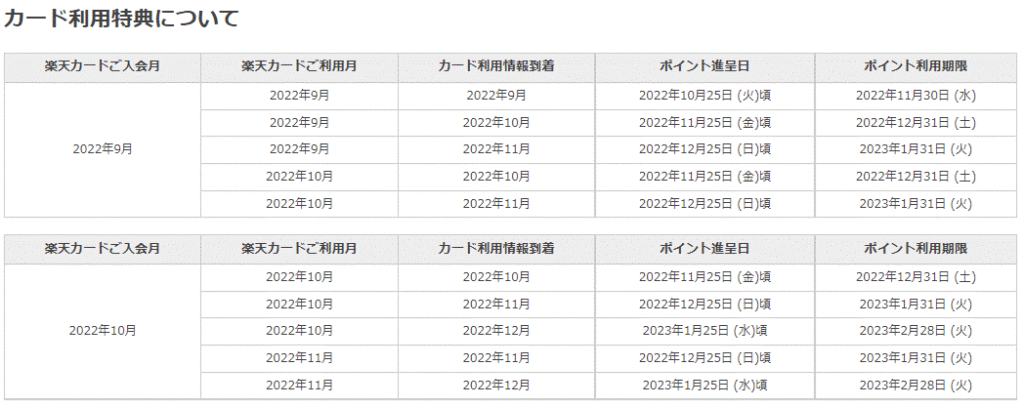Click lower table's カード利用情報到着 header
The height and width of the screenshot is (407, 1024).
click(496, 248)
